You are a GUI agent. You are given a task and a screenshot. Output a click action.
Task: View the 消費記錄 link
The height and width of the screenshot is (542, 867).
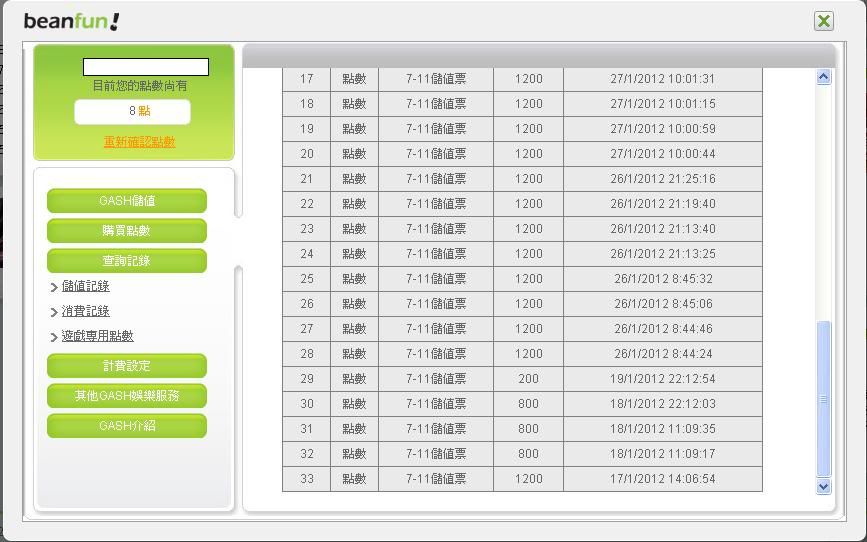[x=86, y=311]
